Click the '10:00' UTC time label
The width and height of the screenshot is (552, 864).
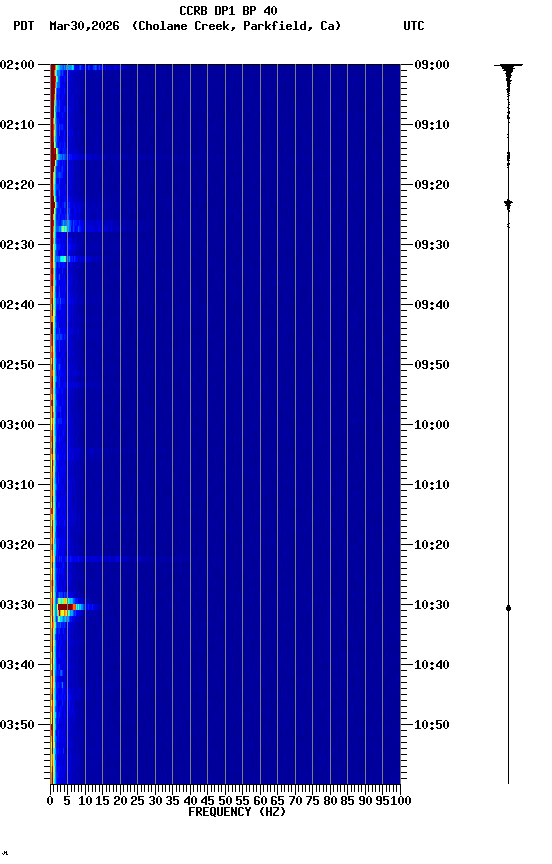pos(432,425)
